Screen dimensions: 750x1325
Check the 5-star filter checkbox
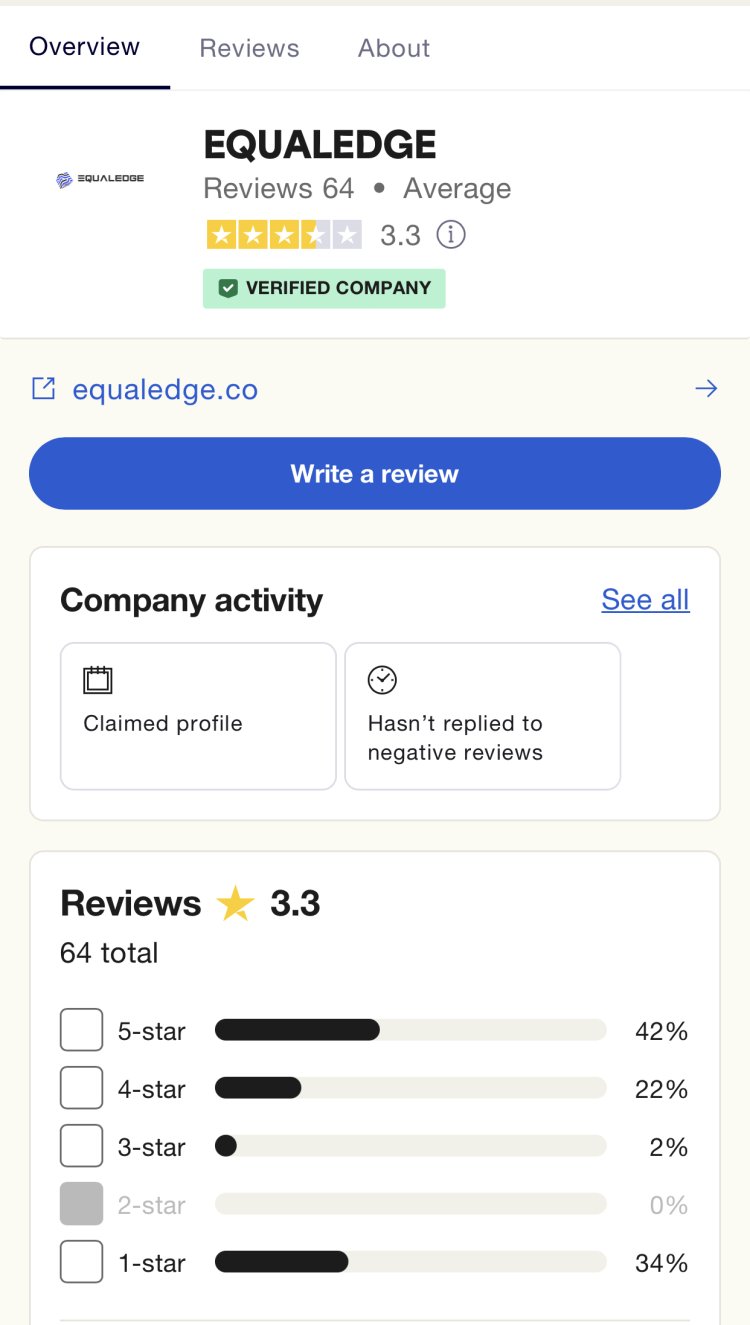pos(81,1030)
